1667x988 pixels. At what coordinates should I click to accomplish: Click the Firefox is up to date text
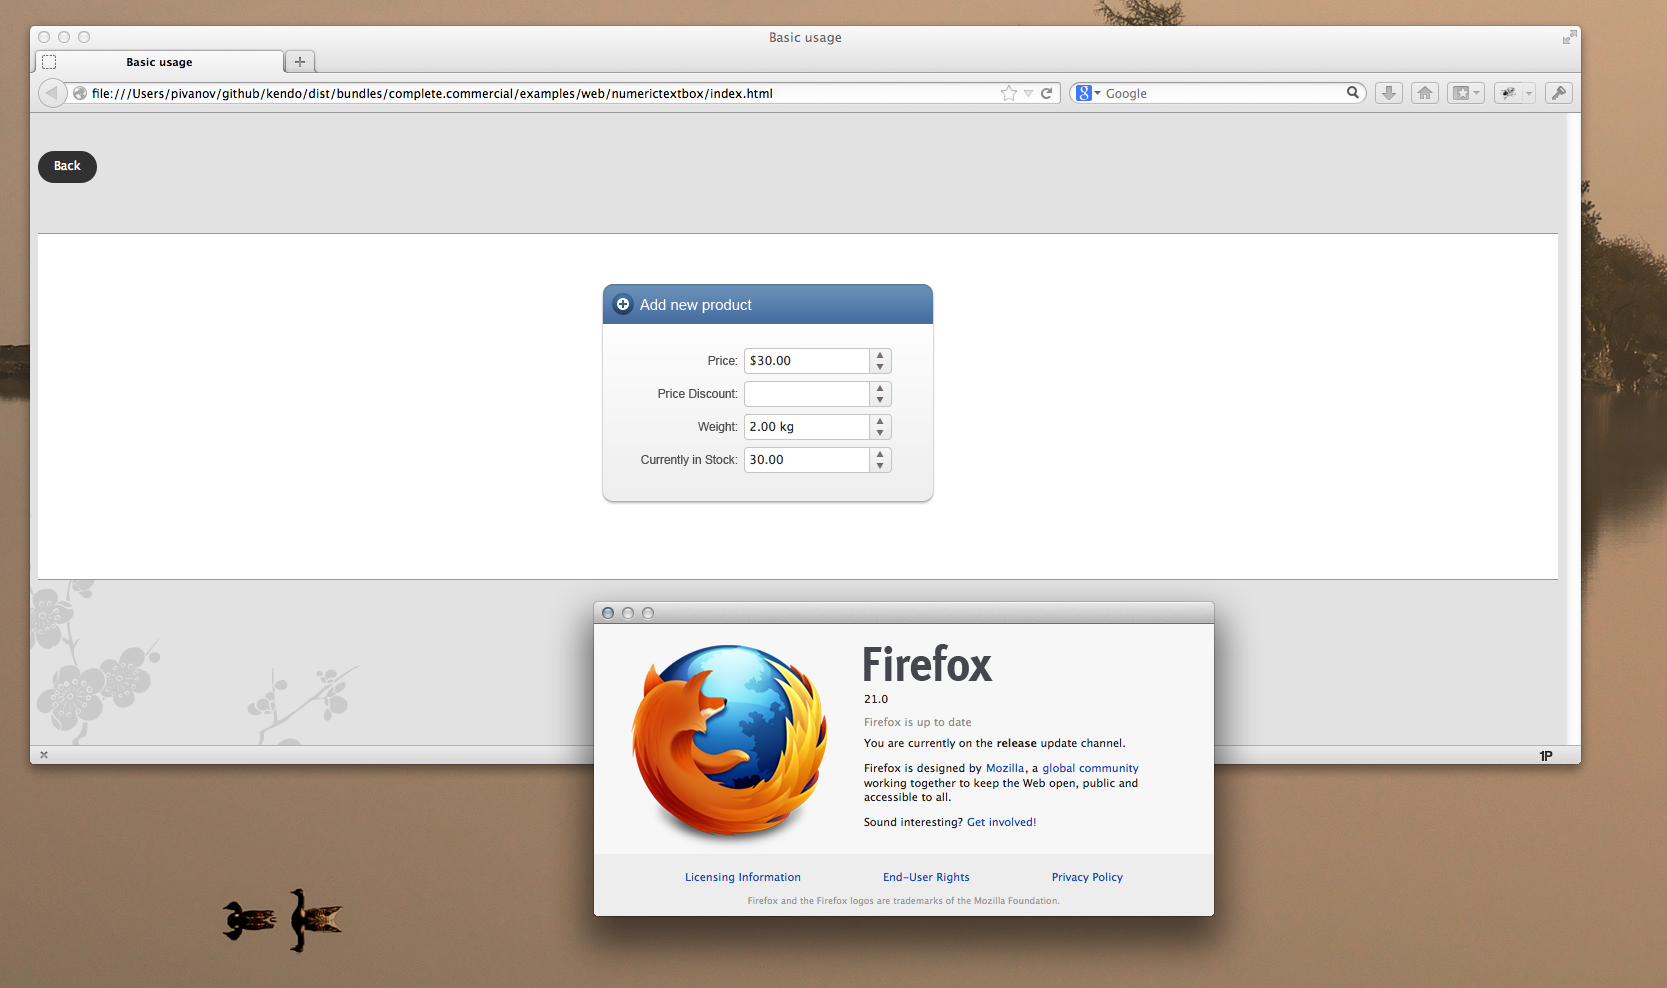tap(918, 722)
